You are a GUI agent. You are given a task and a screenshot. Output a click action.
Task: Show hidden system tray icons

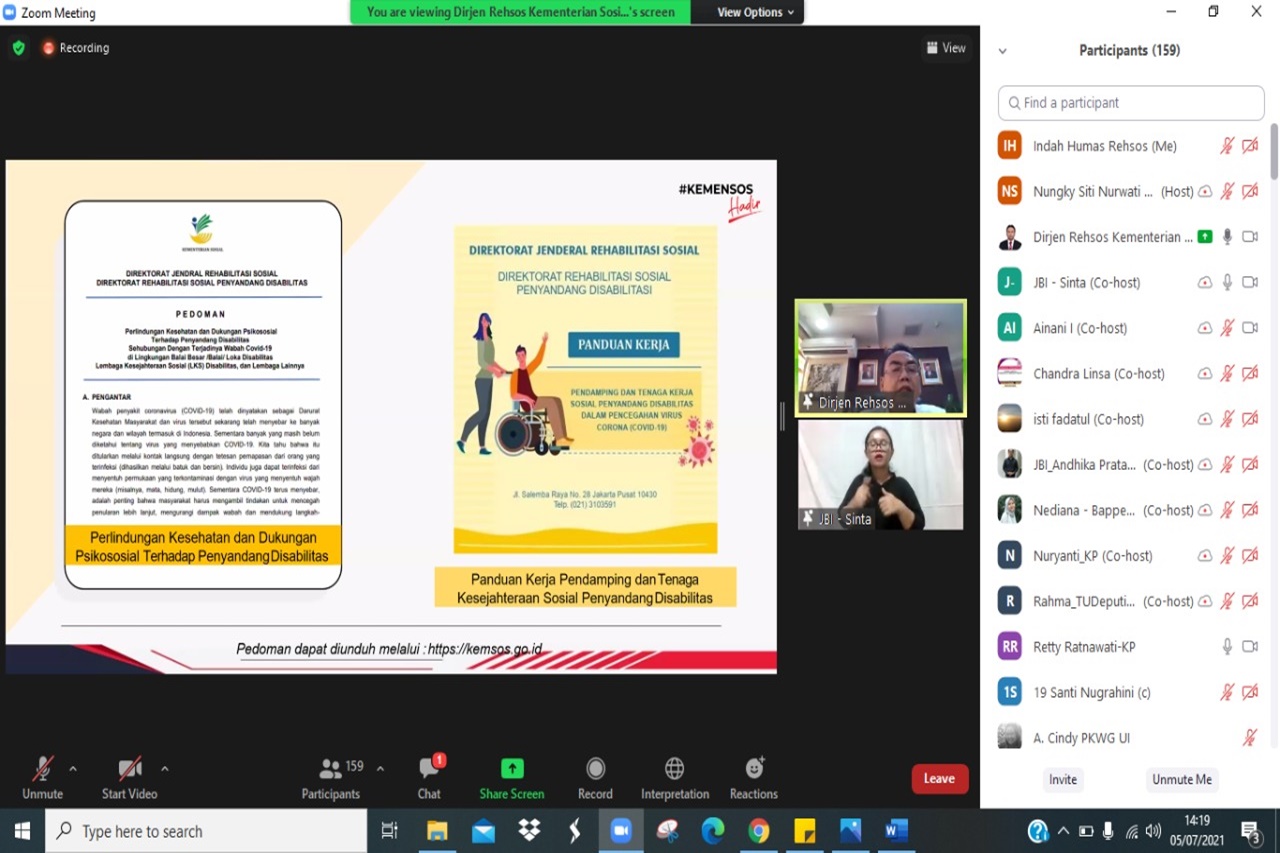click(1063, 831)
